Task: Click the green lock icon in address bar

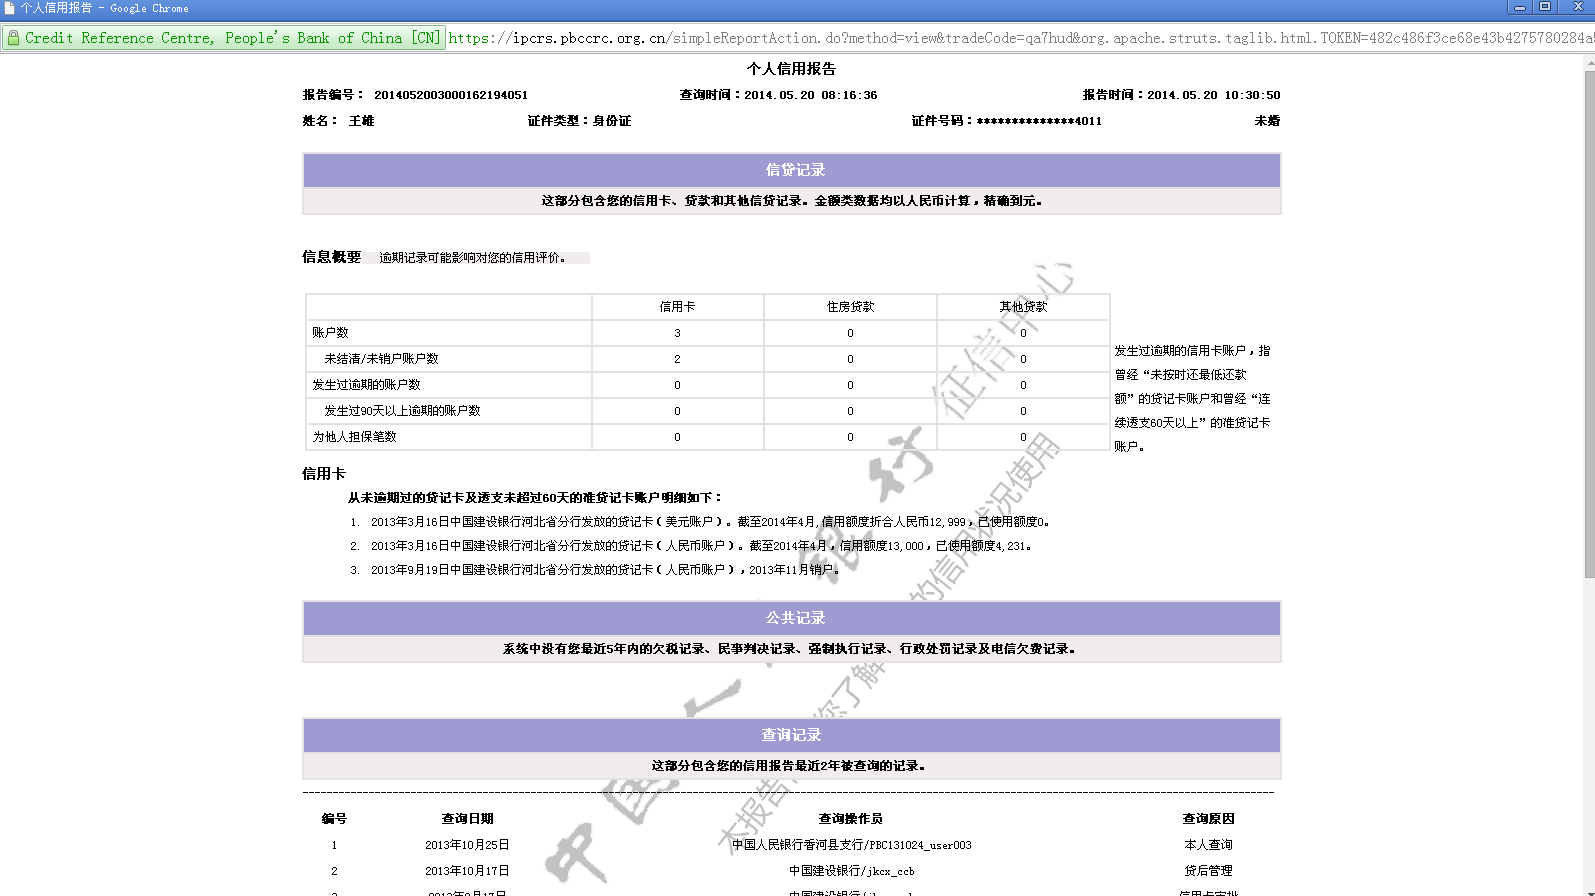Action: click(x=13, y=38)
